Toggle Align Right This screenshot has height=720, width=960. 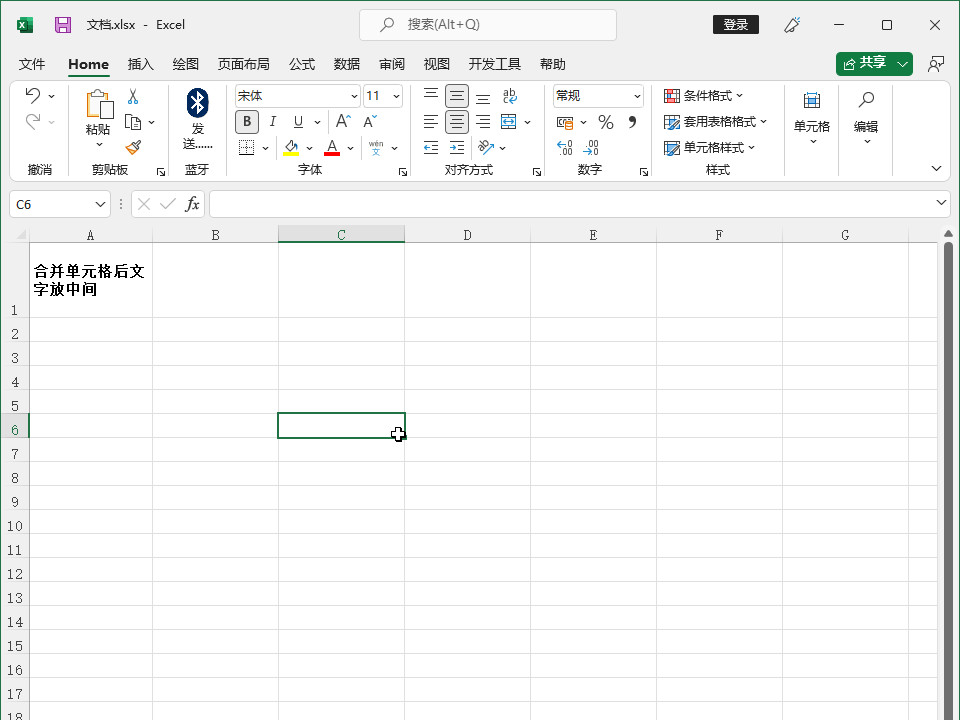point(483,122)
